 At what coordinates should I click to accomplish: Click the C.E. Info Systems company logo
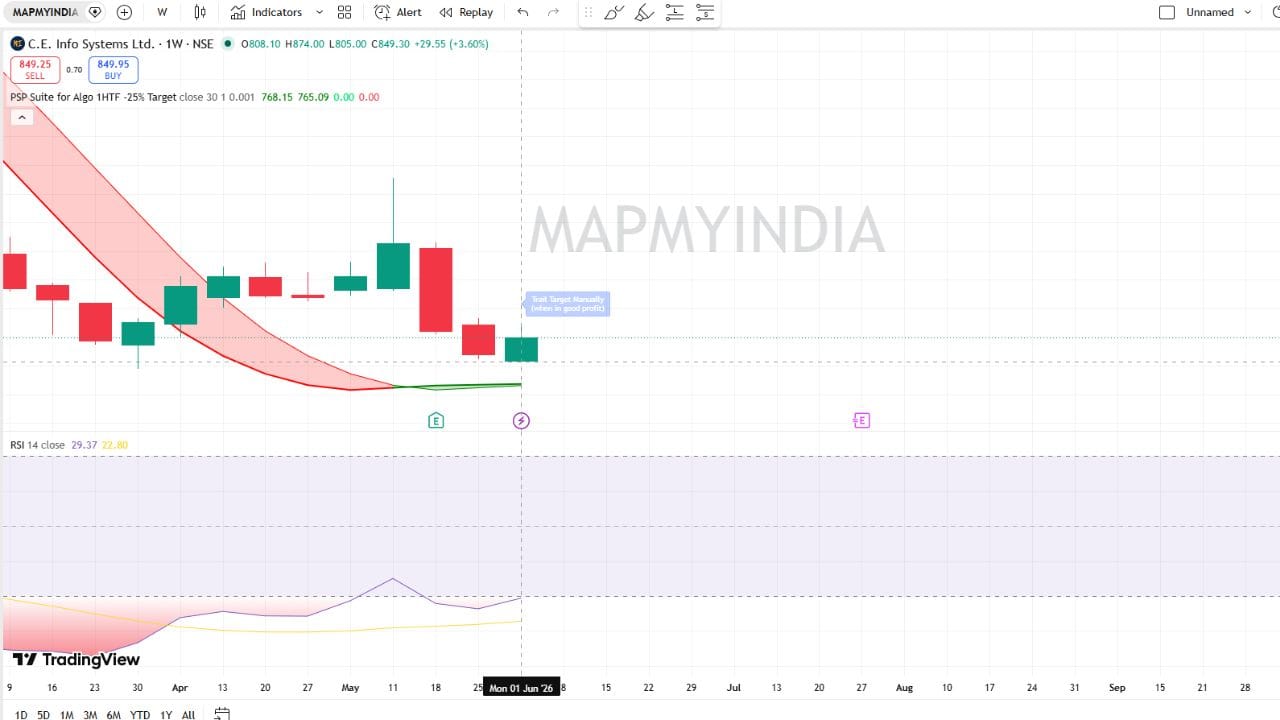(17, 44)
